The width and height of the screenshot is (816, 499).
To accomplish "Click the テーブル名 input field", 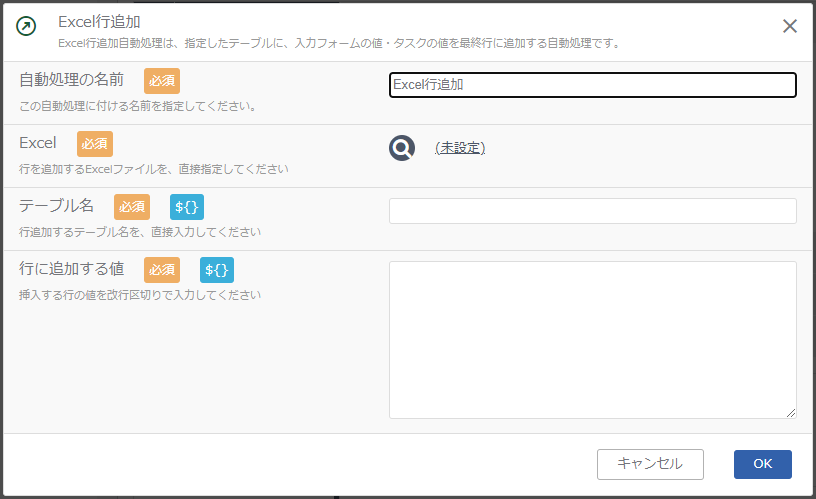I will [593, 211].
